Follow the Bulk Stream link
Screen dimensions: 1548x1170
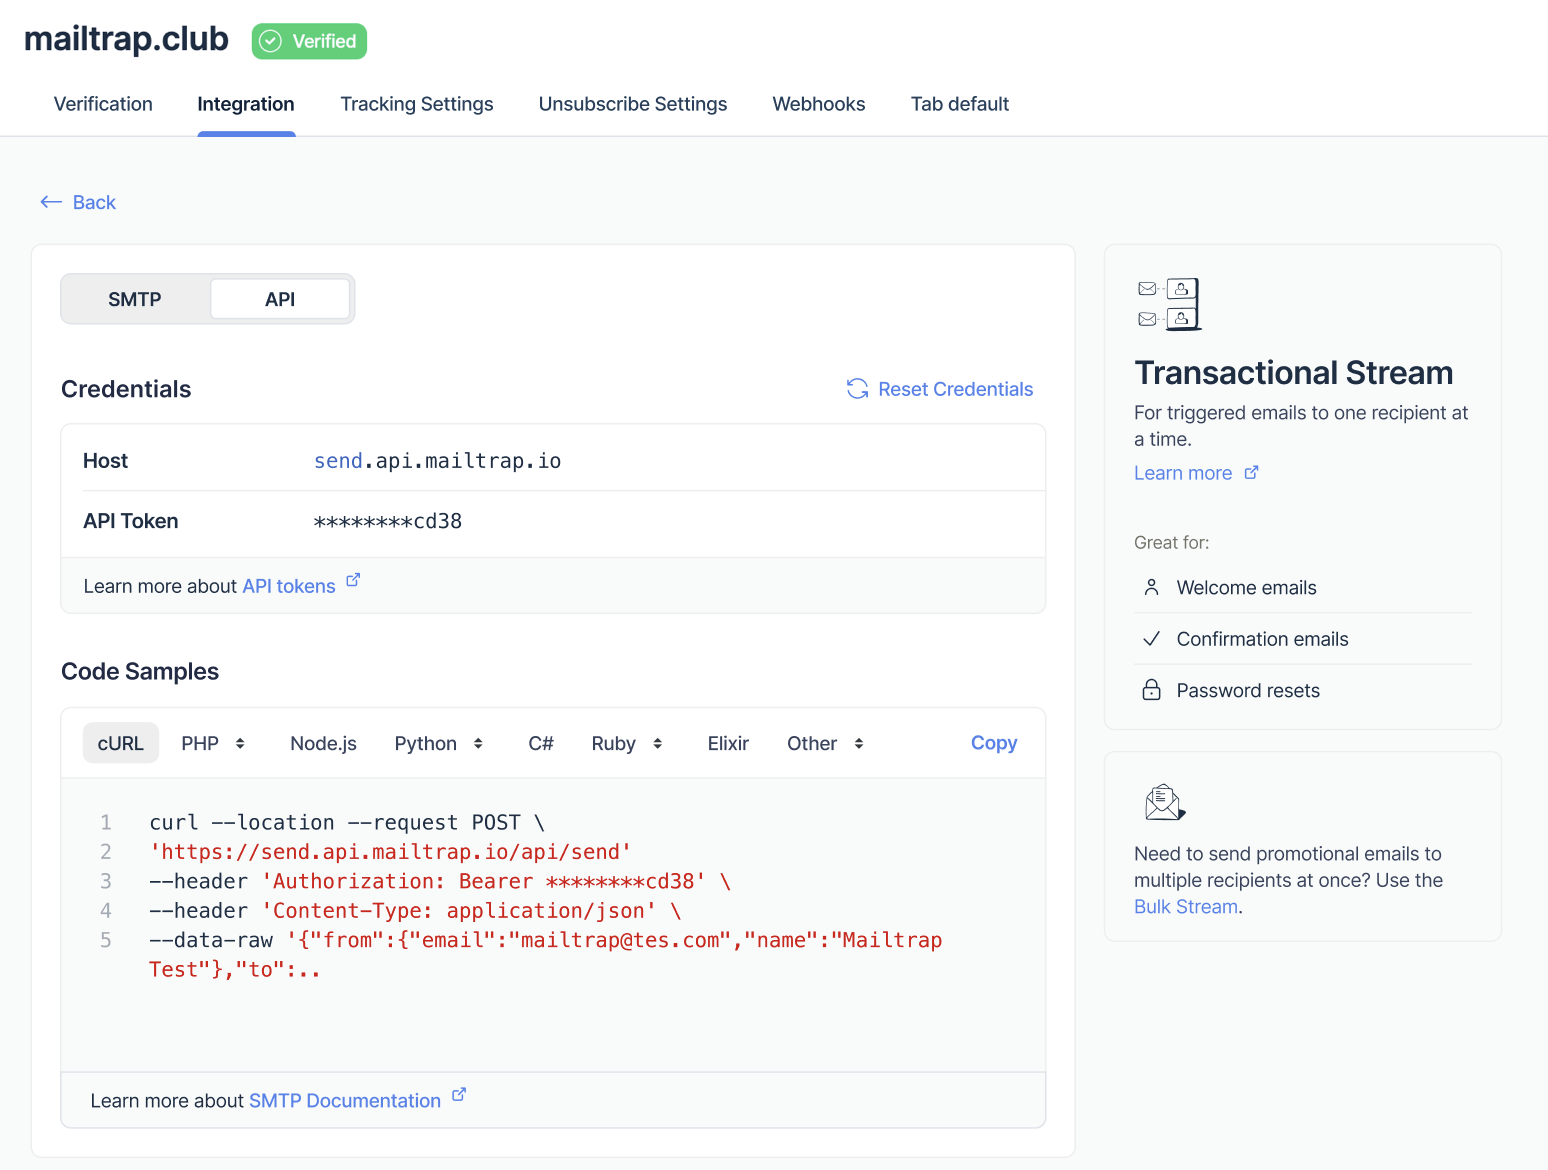point(1185,906)
